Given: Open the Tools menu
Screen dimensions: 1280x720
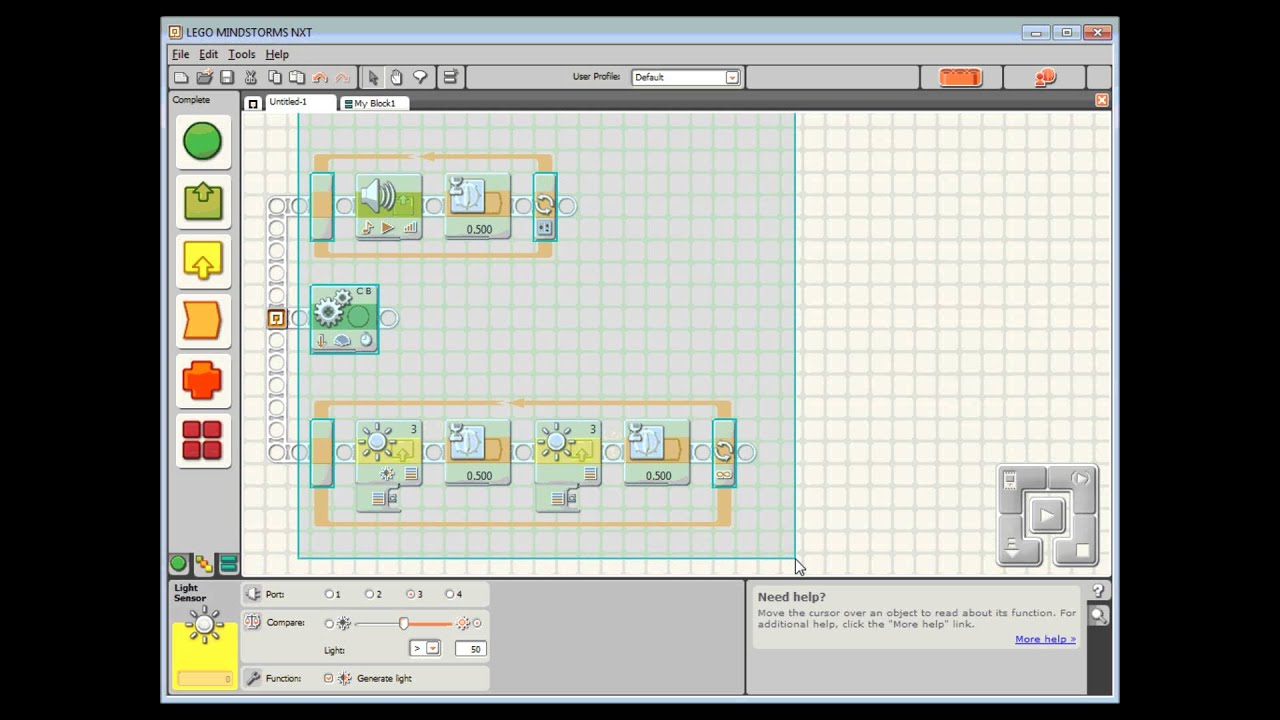Looking at the screenshot, I should pyautogui.click(x=241, y=54).
